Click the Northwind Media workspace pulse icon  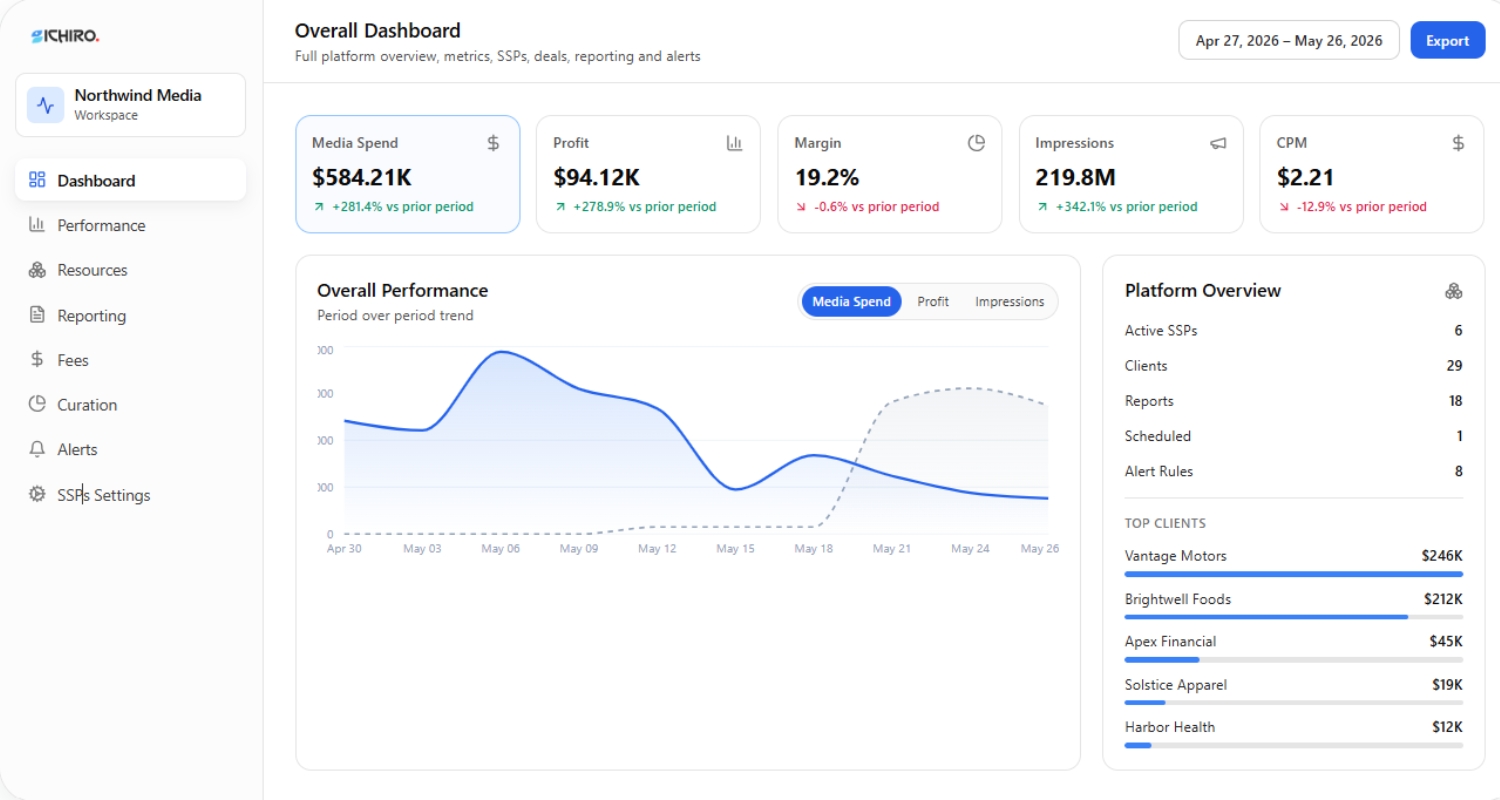coord(45,105)
